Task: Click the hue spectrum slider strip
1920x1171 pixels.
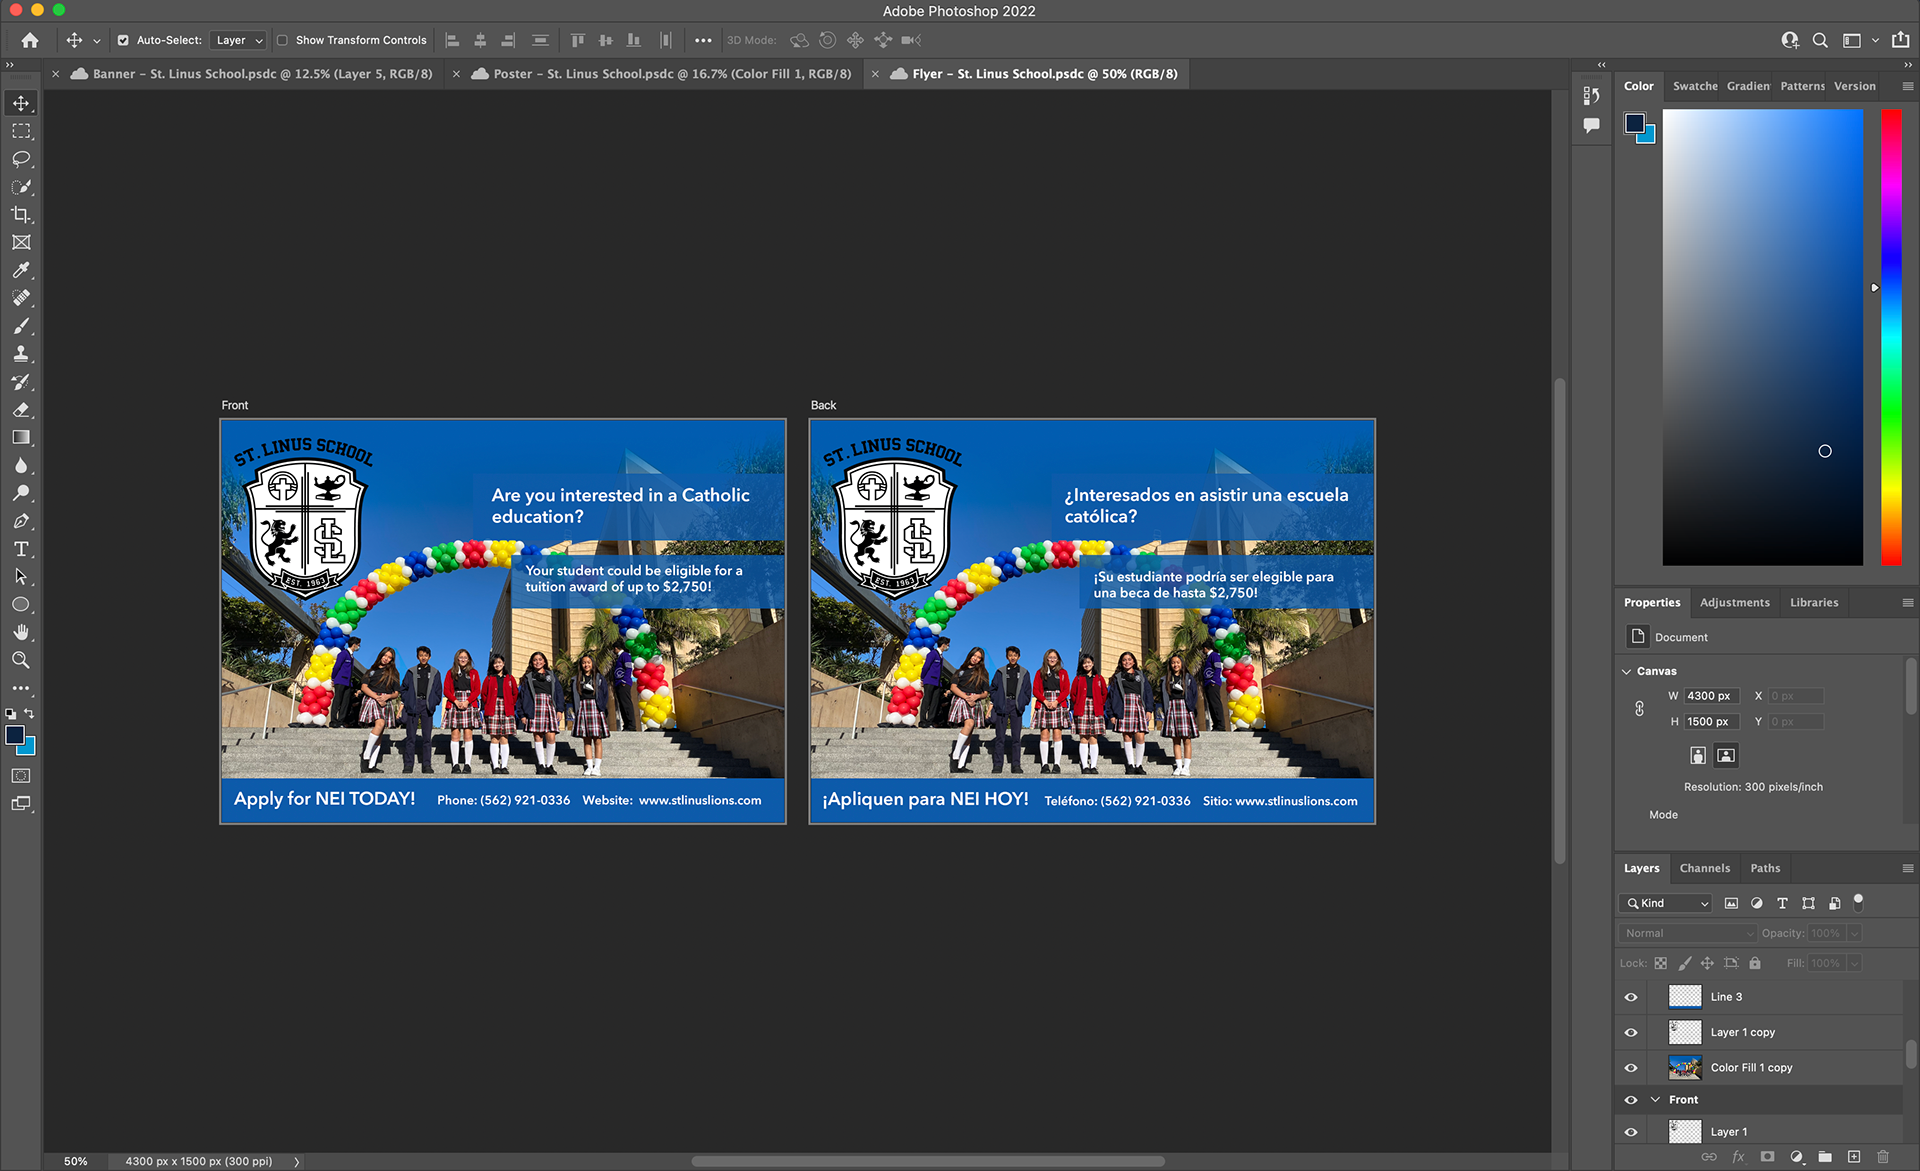Action: [x=1891, y=337]
